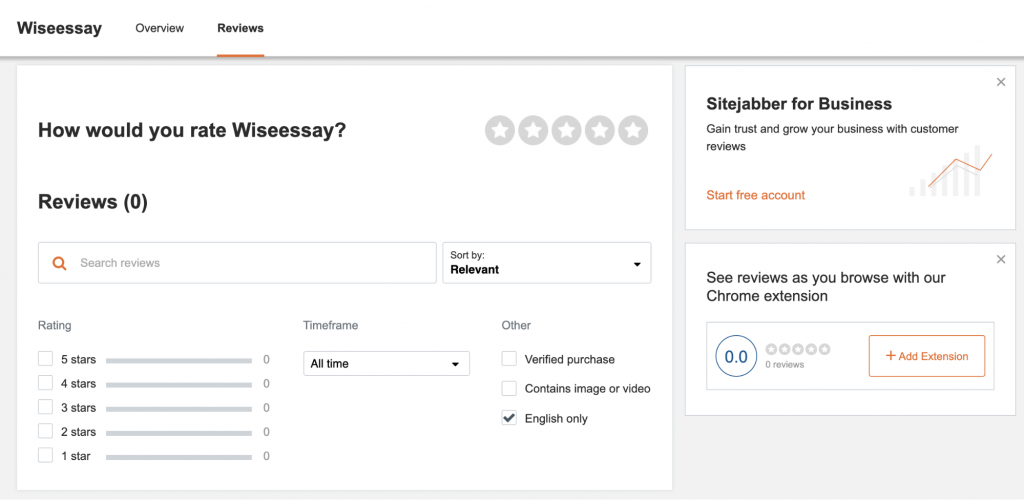Click the orange search magnifier icon
The image size is (1024, 500).
[59, 263]
